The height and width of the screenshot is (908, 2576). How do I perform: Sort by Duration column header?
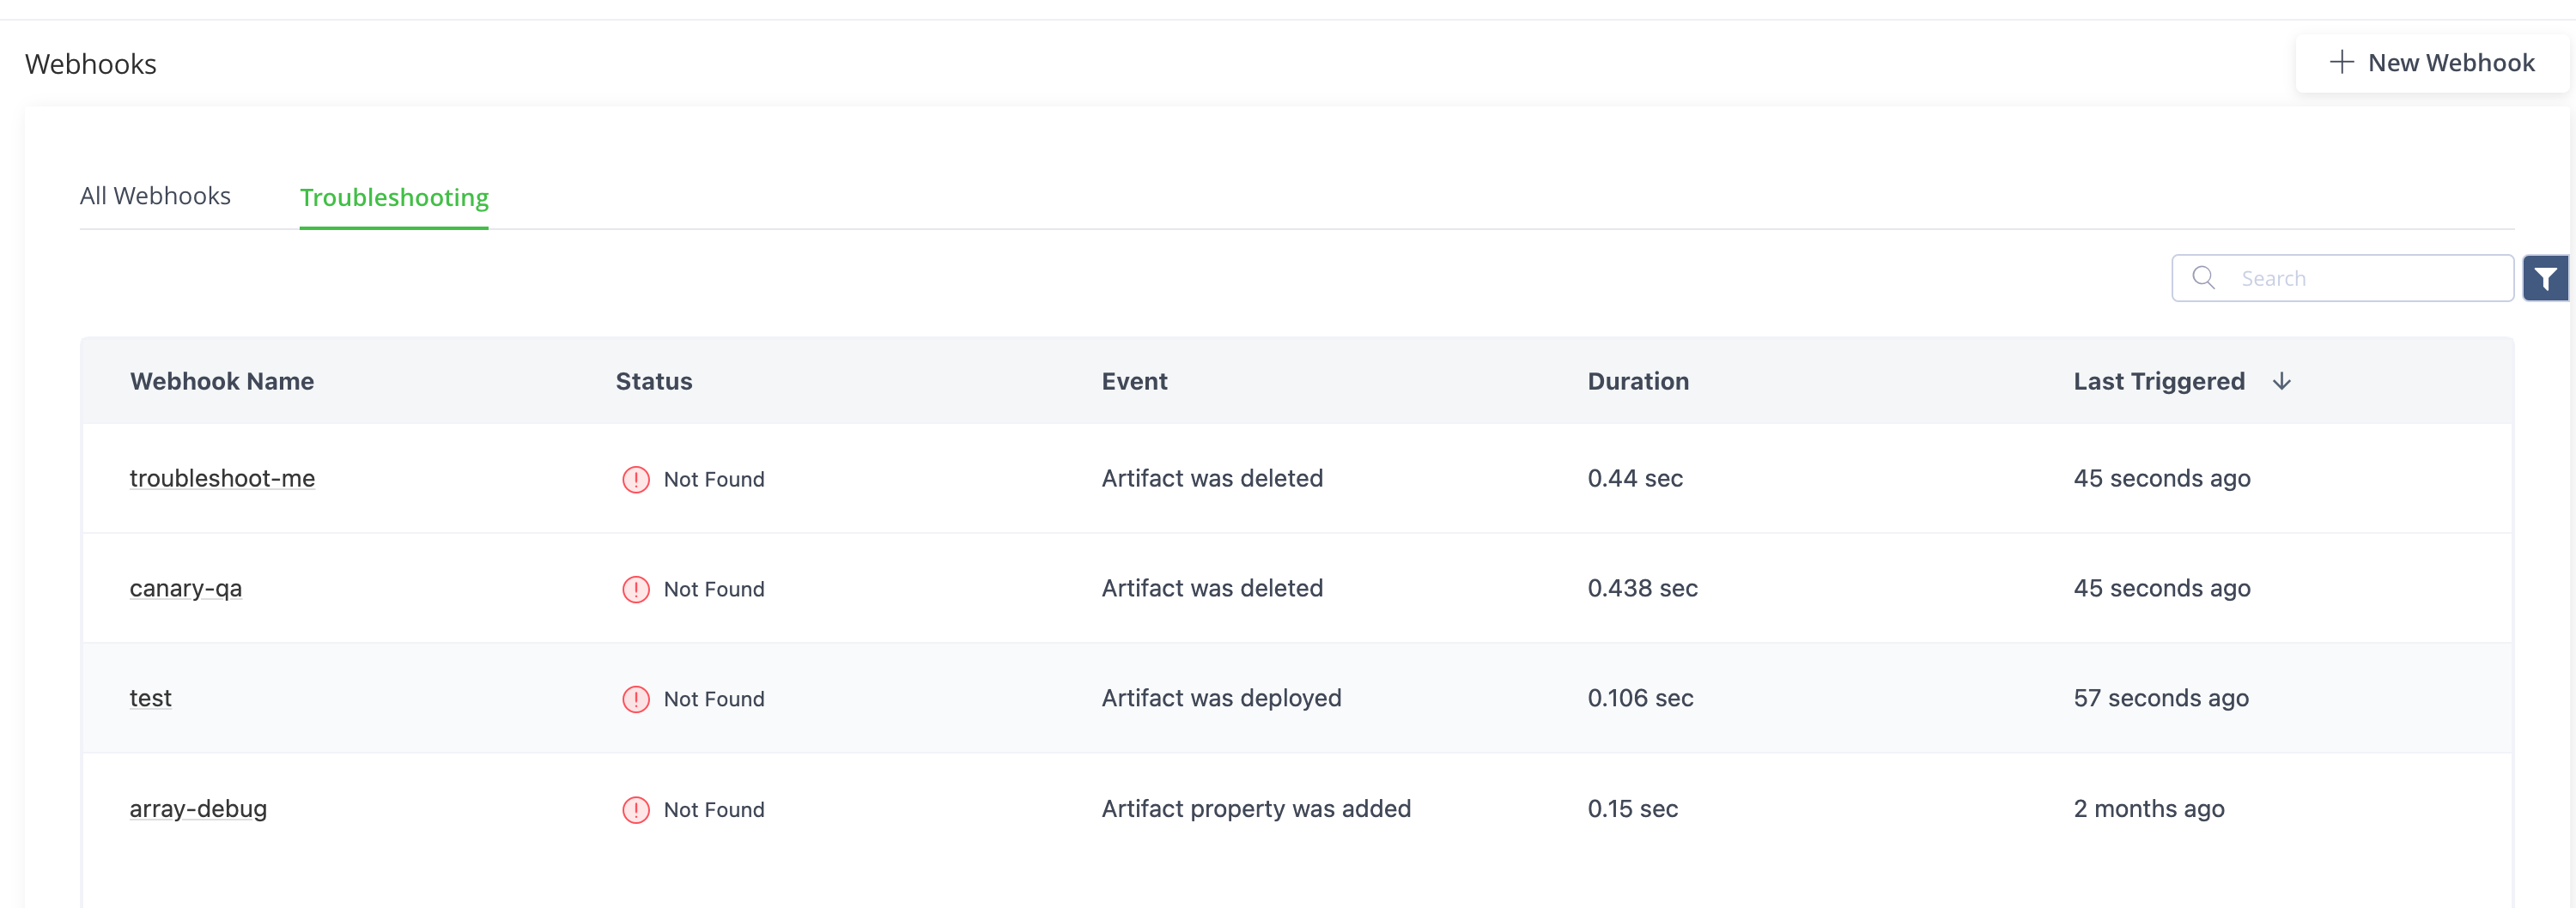click(1638, 382)
